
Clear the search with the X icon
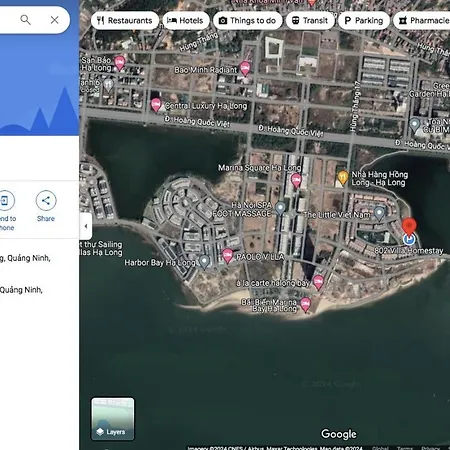(x=55, y=20)
